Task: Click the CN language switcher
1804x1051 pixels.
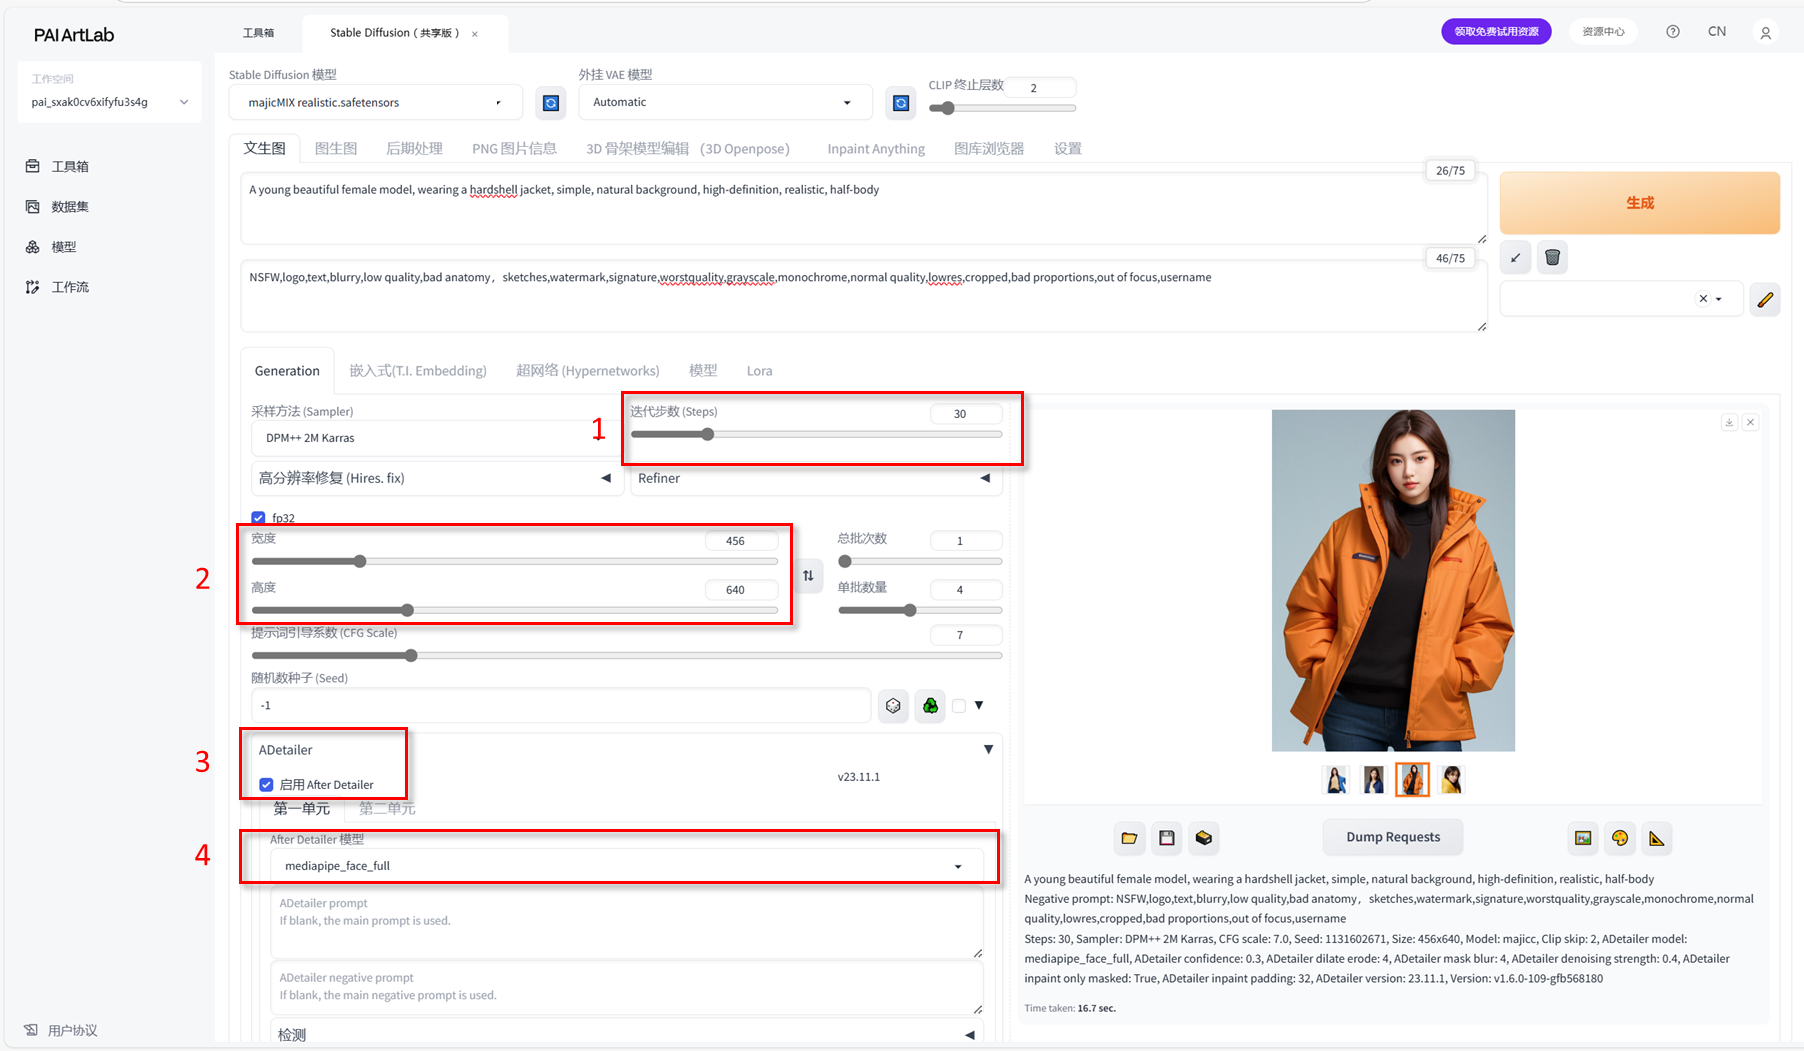Action: 1717,32
